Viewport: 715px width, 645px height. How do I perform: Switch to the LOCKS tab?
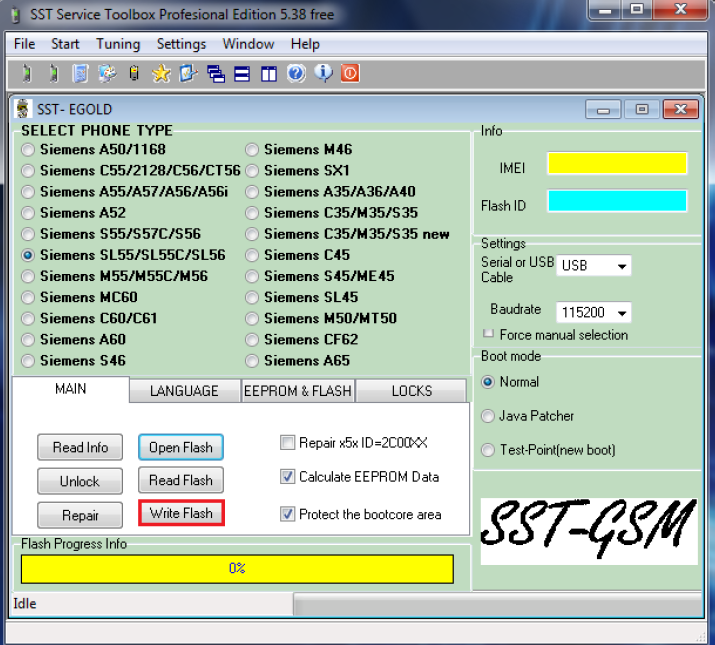pyautogui.click(x=411, y=391)
